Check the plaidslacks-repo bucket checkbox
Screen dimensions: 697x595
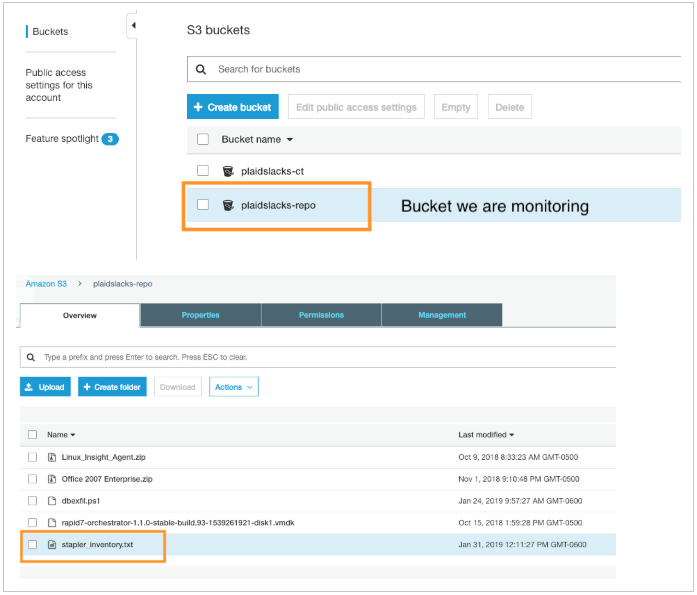tap(203, 205)
